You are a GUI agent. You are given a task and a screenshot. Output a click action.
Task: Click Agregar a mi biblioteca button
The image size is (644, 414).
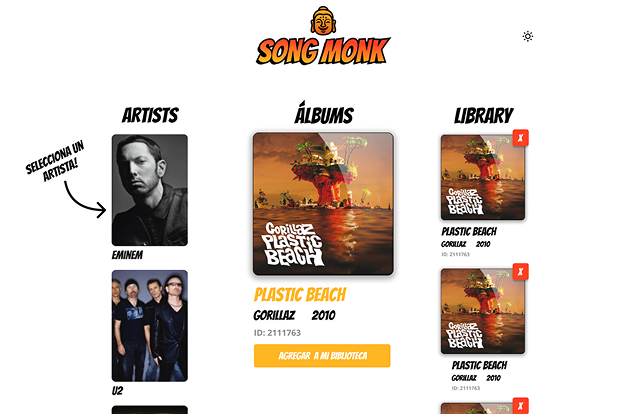click(x=322, y=356)
